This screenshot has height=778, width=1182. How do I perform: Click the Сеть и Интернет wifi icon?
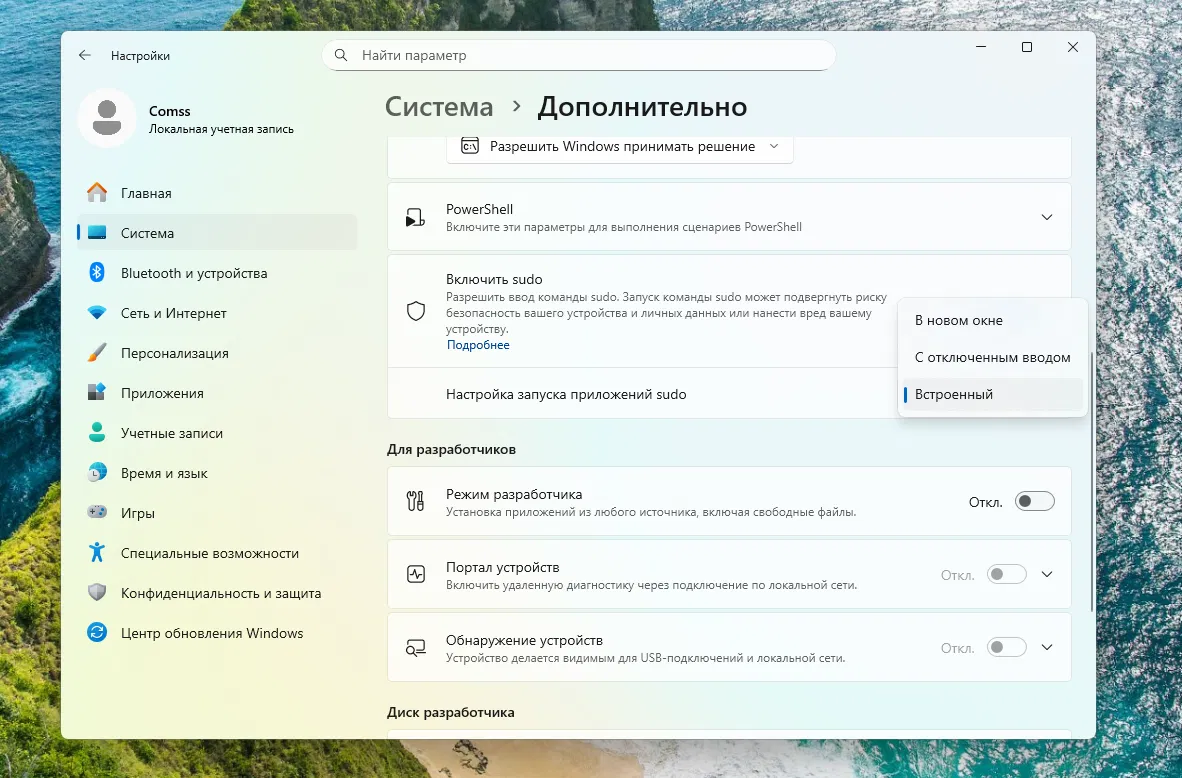click(x=96, y=313)
